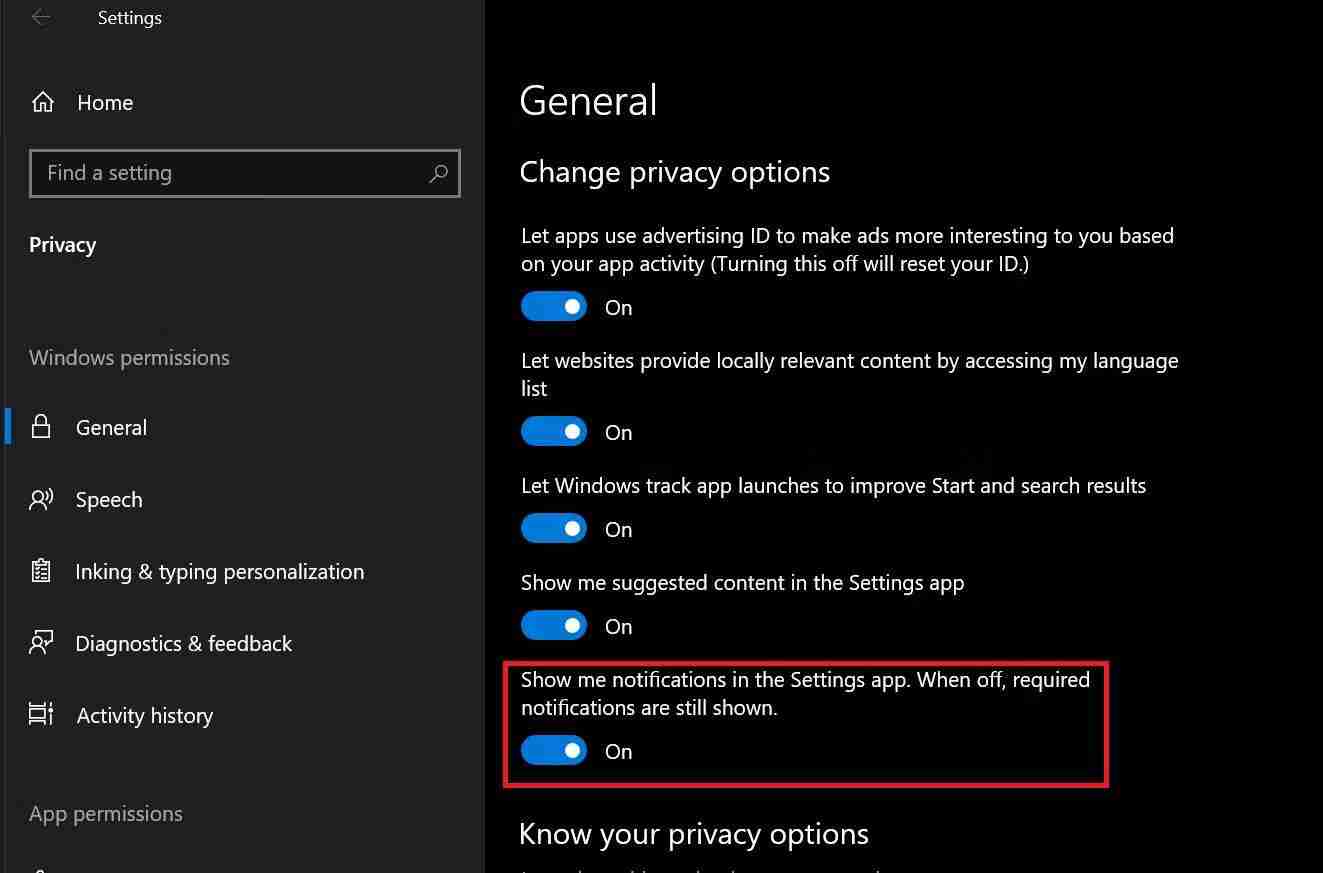Turn off the advertising ID toggle
The image size is (1323, 873).
click(553, 306)
